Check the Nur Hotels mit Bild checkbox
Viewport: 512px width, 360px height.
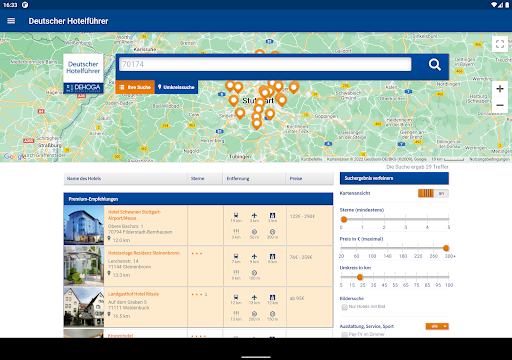(x=344, y=307)
